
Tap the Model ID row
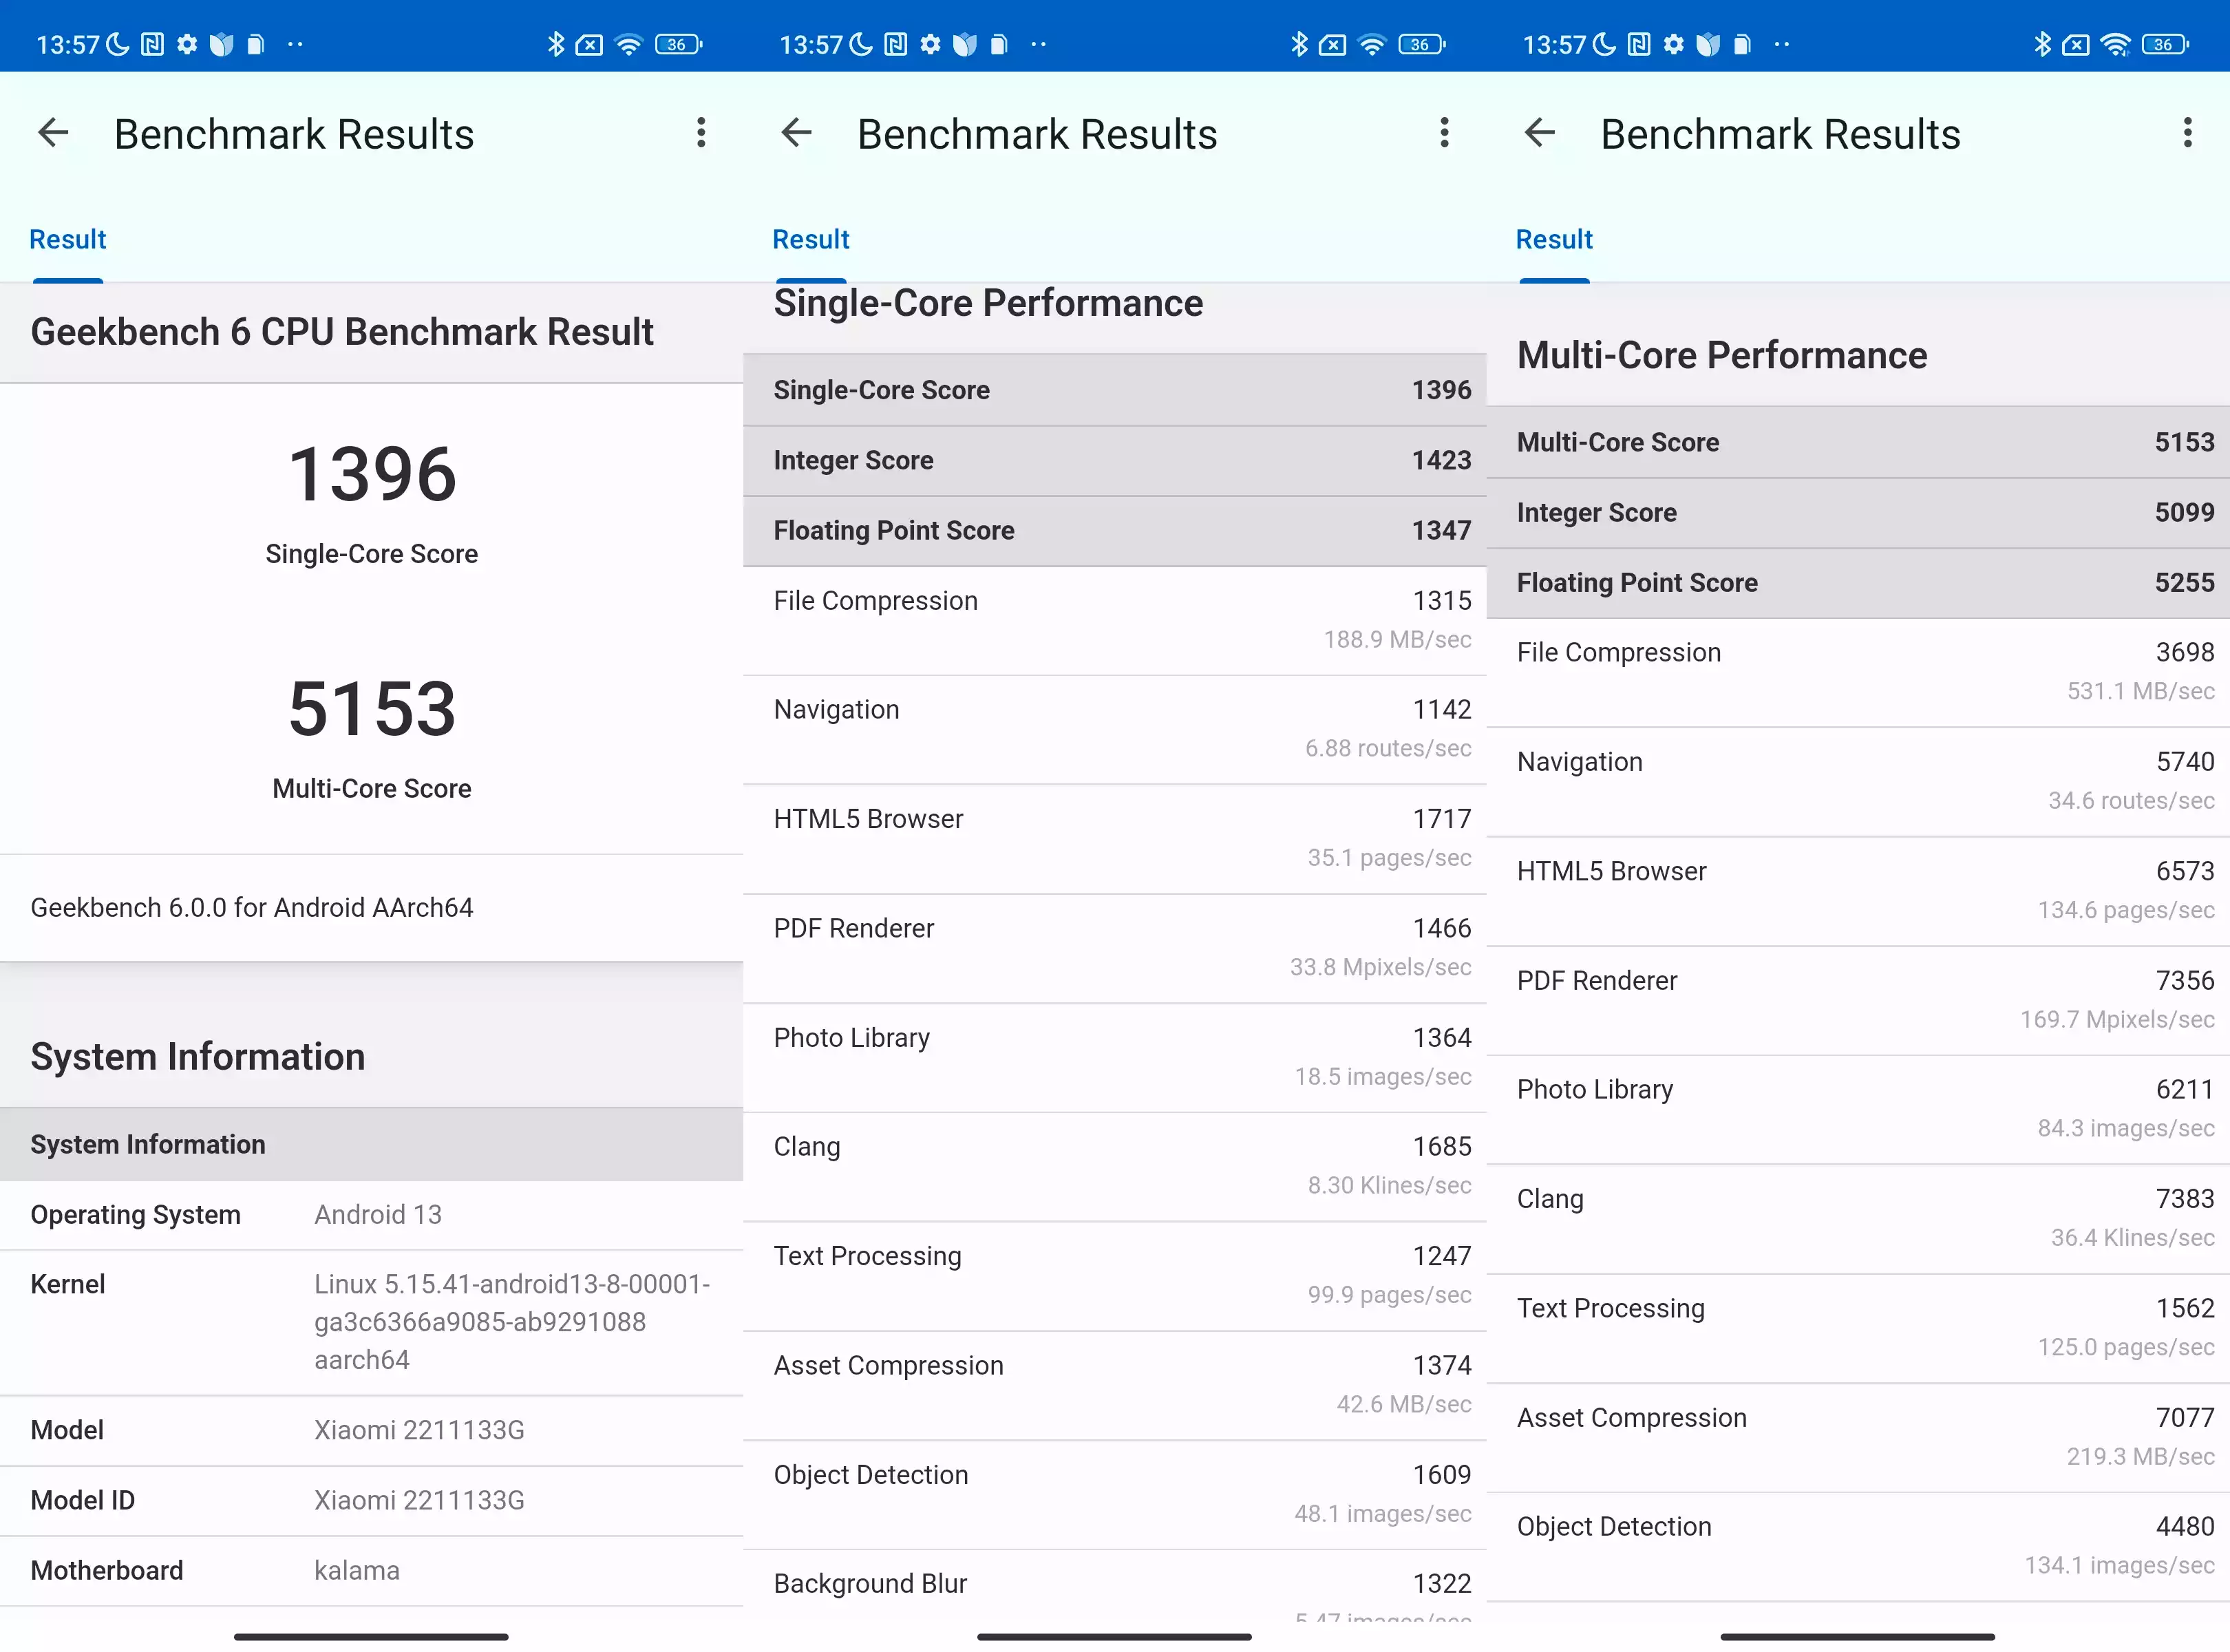click(x=372, y=1501)
